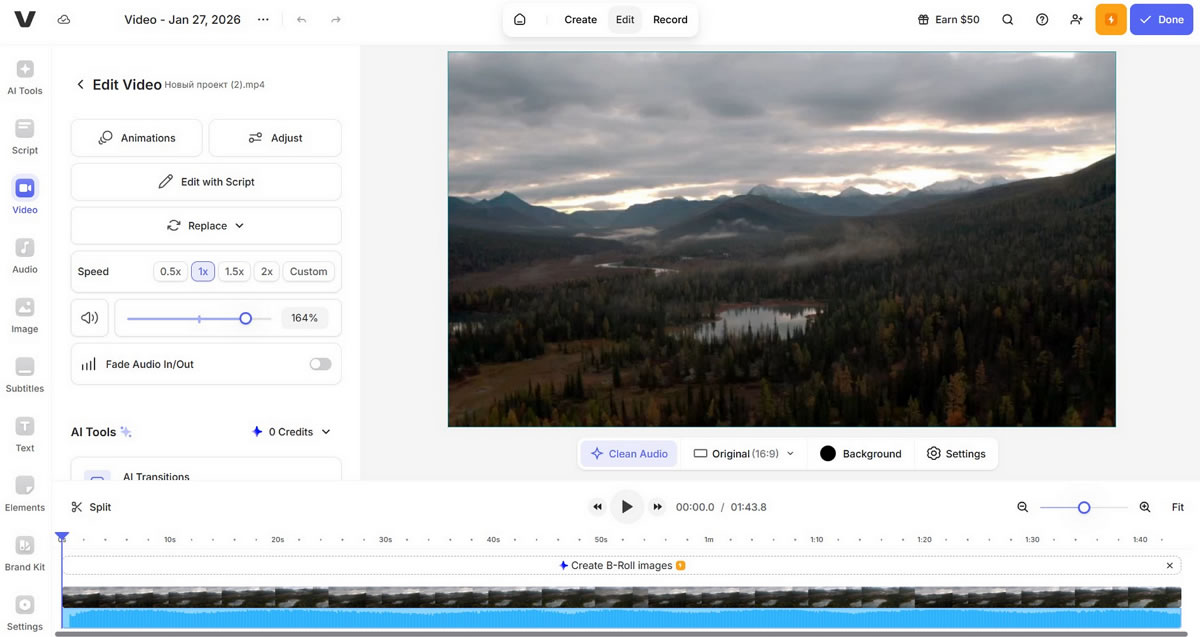
Task: Click the Split scissors tool
Action: 91,507
